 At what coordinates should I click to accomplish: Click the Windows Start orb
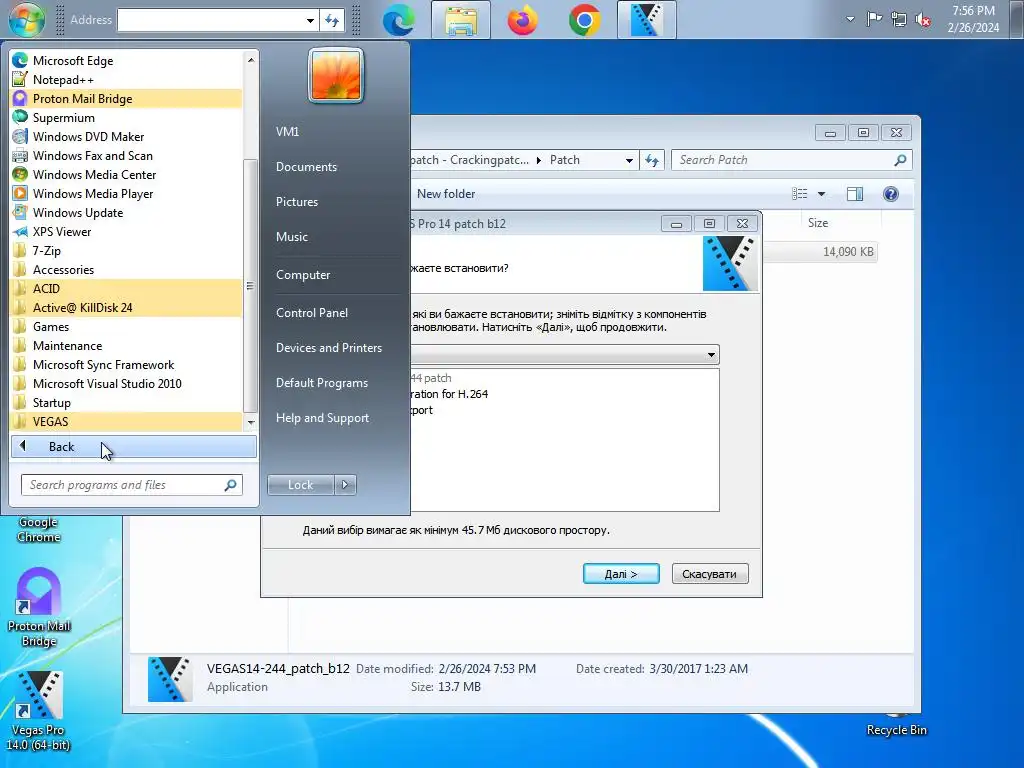(x=27, y=19)
